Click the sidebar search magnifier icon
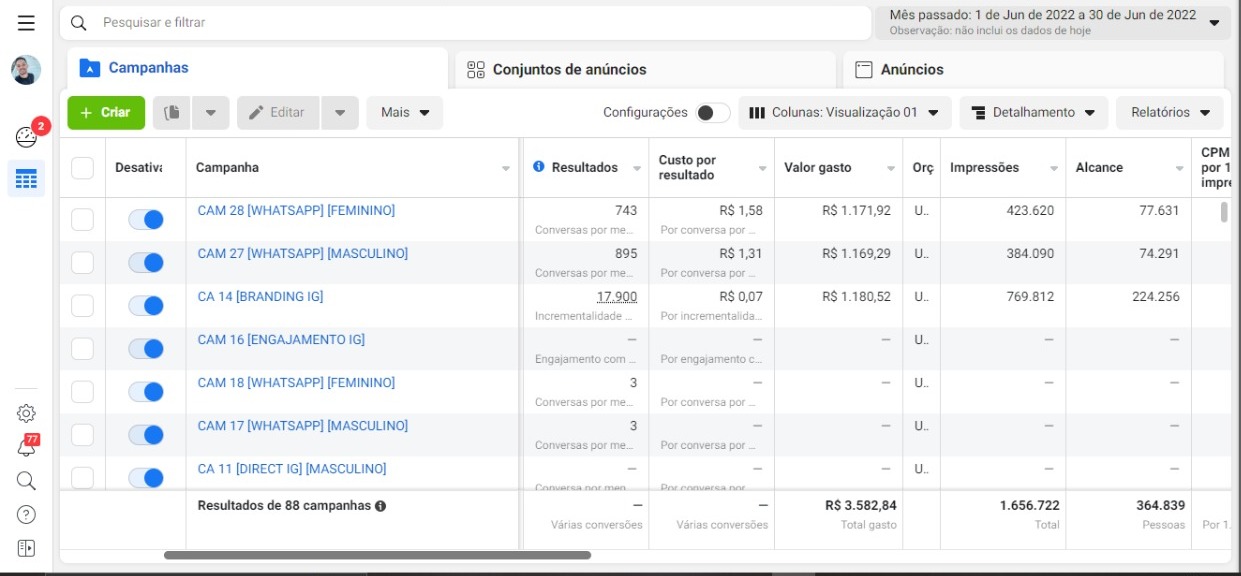The image size is (1241, 576). pos(26,481)
